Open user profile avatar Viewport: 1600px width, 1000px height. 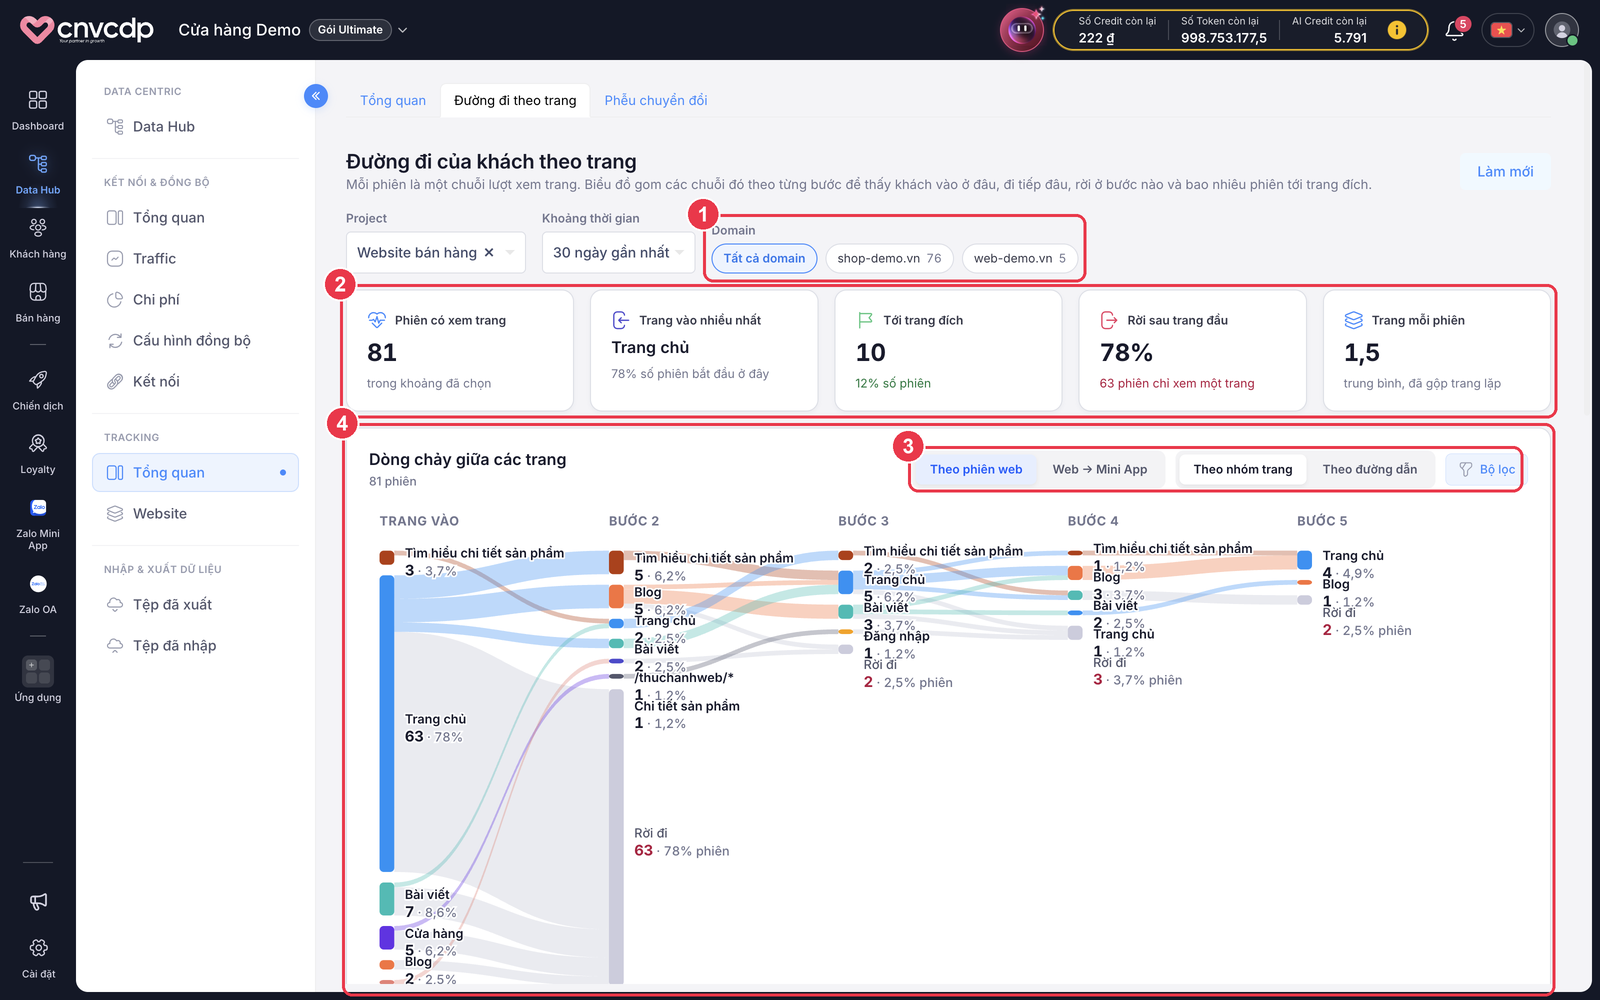pos(1561,30)
